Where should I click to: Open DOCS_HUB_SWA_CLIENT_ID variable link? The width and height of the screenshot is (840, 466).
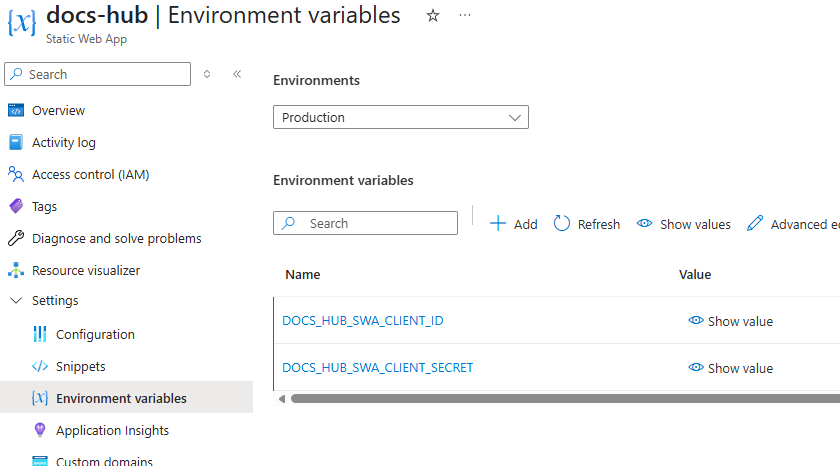pos(363,320)
